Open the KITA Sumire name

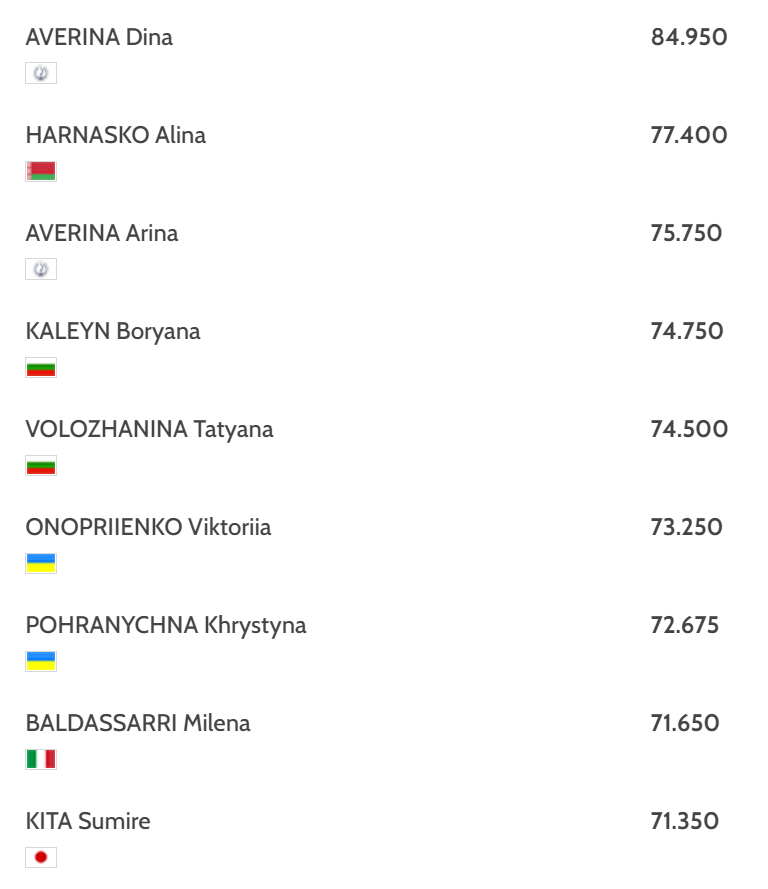click(88, 822)
